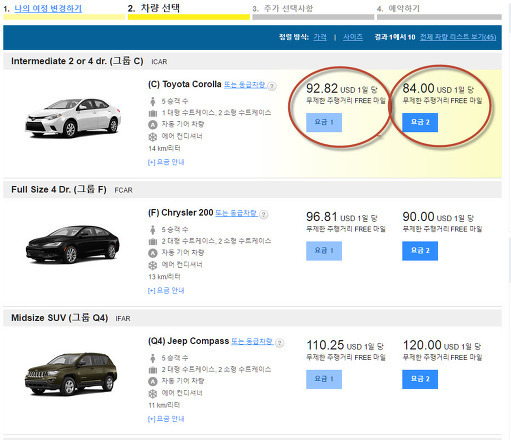Click automatic transmission icon for Jeep Compass
Viewport: 511px width, 440px height.
153,381
